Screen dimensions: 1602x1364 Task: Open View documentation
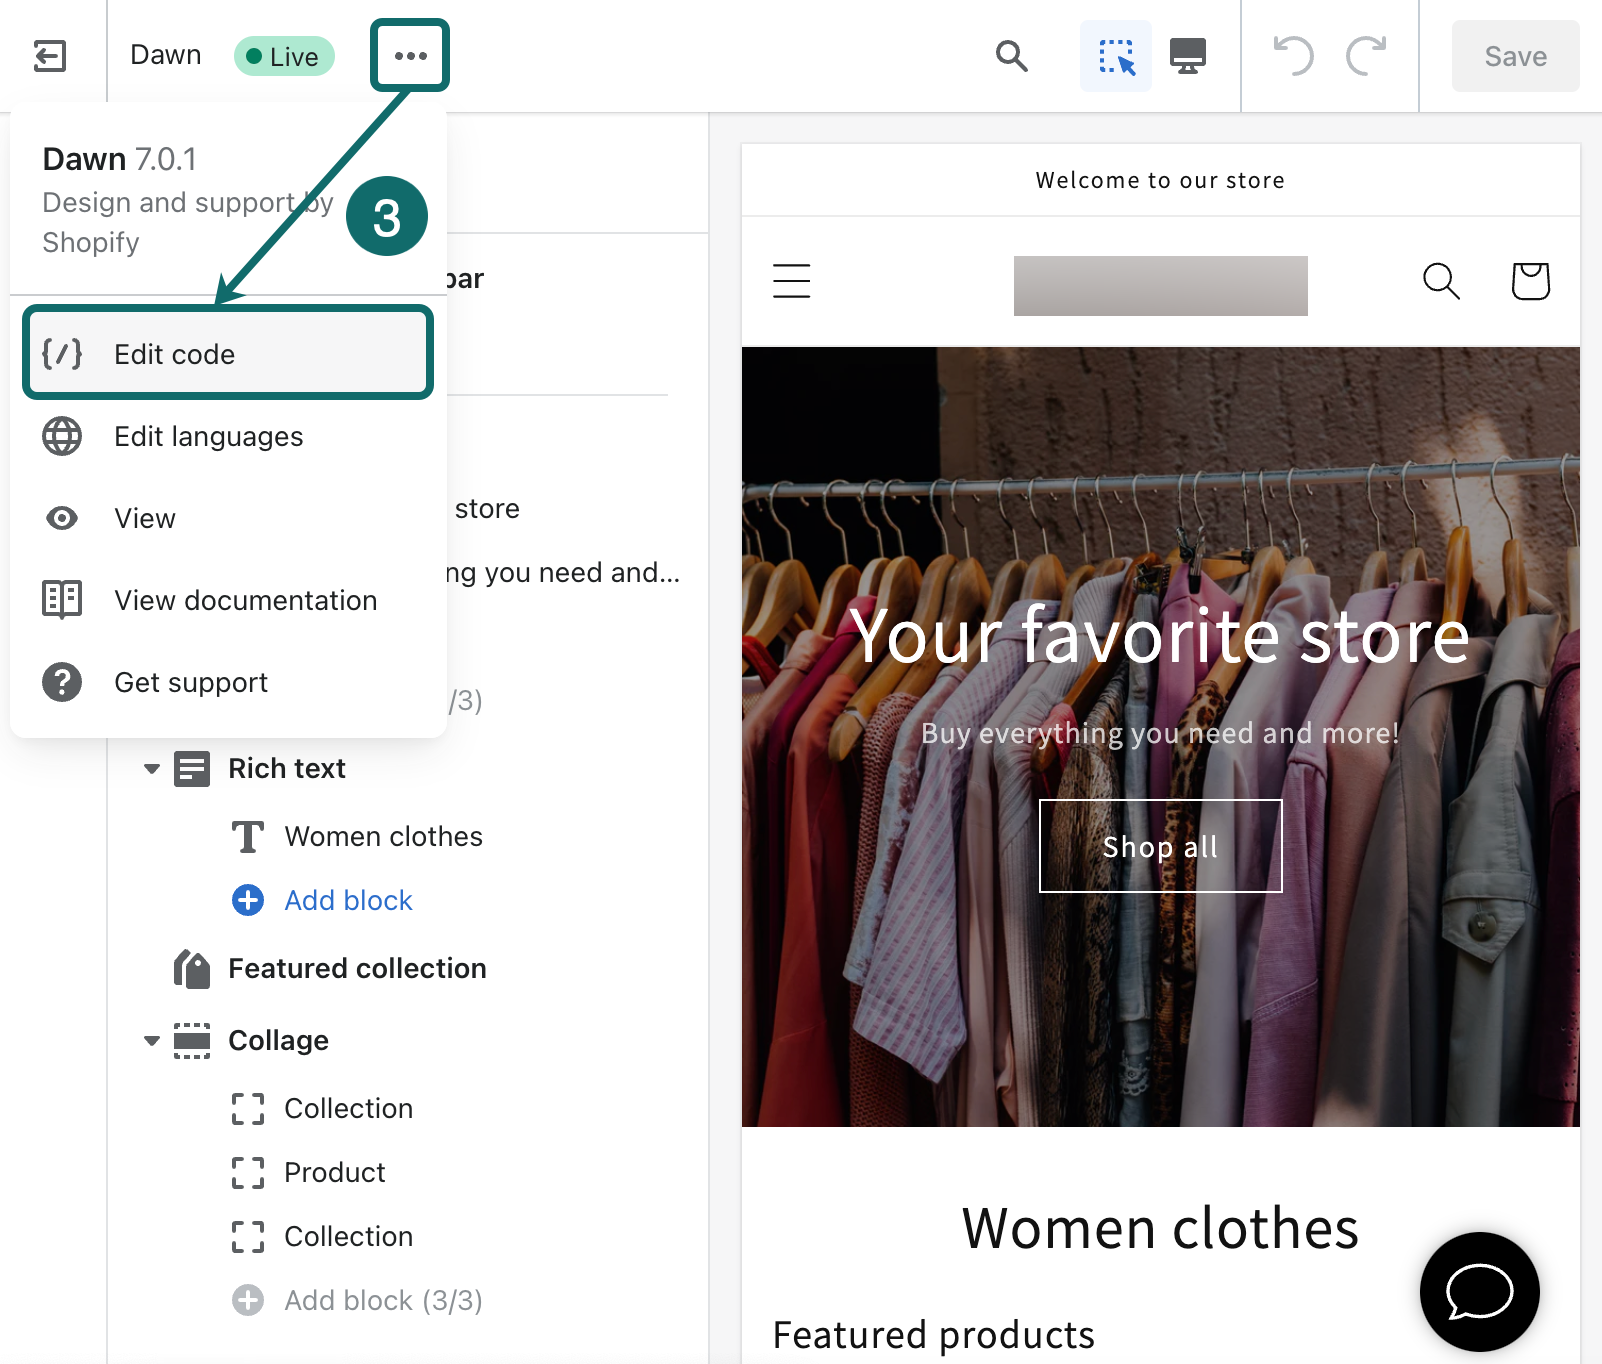coord(245,600)
